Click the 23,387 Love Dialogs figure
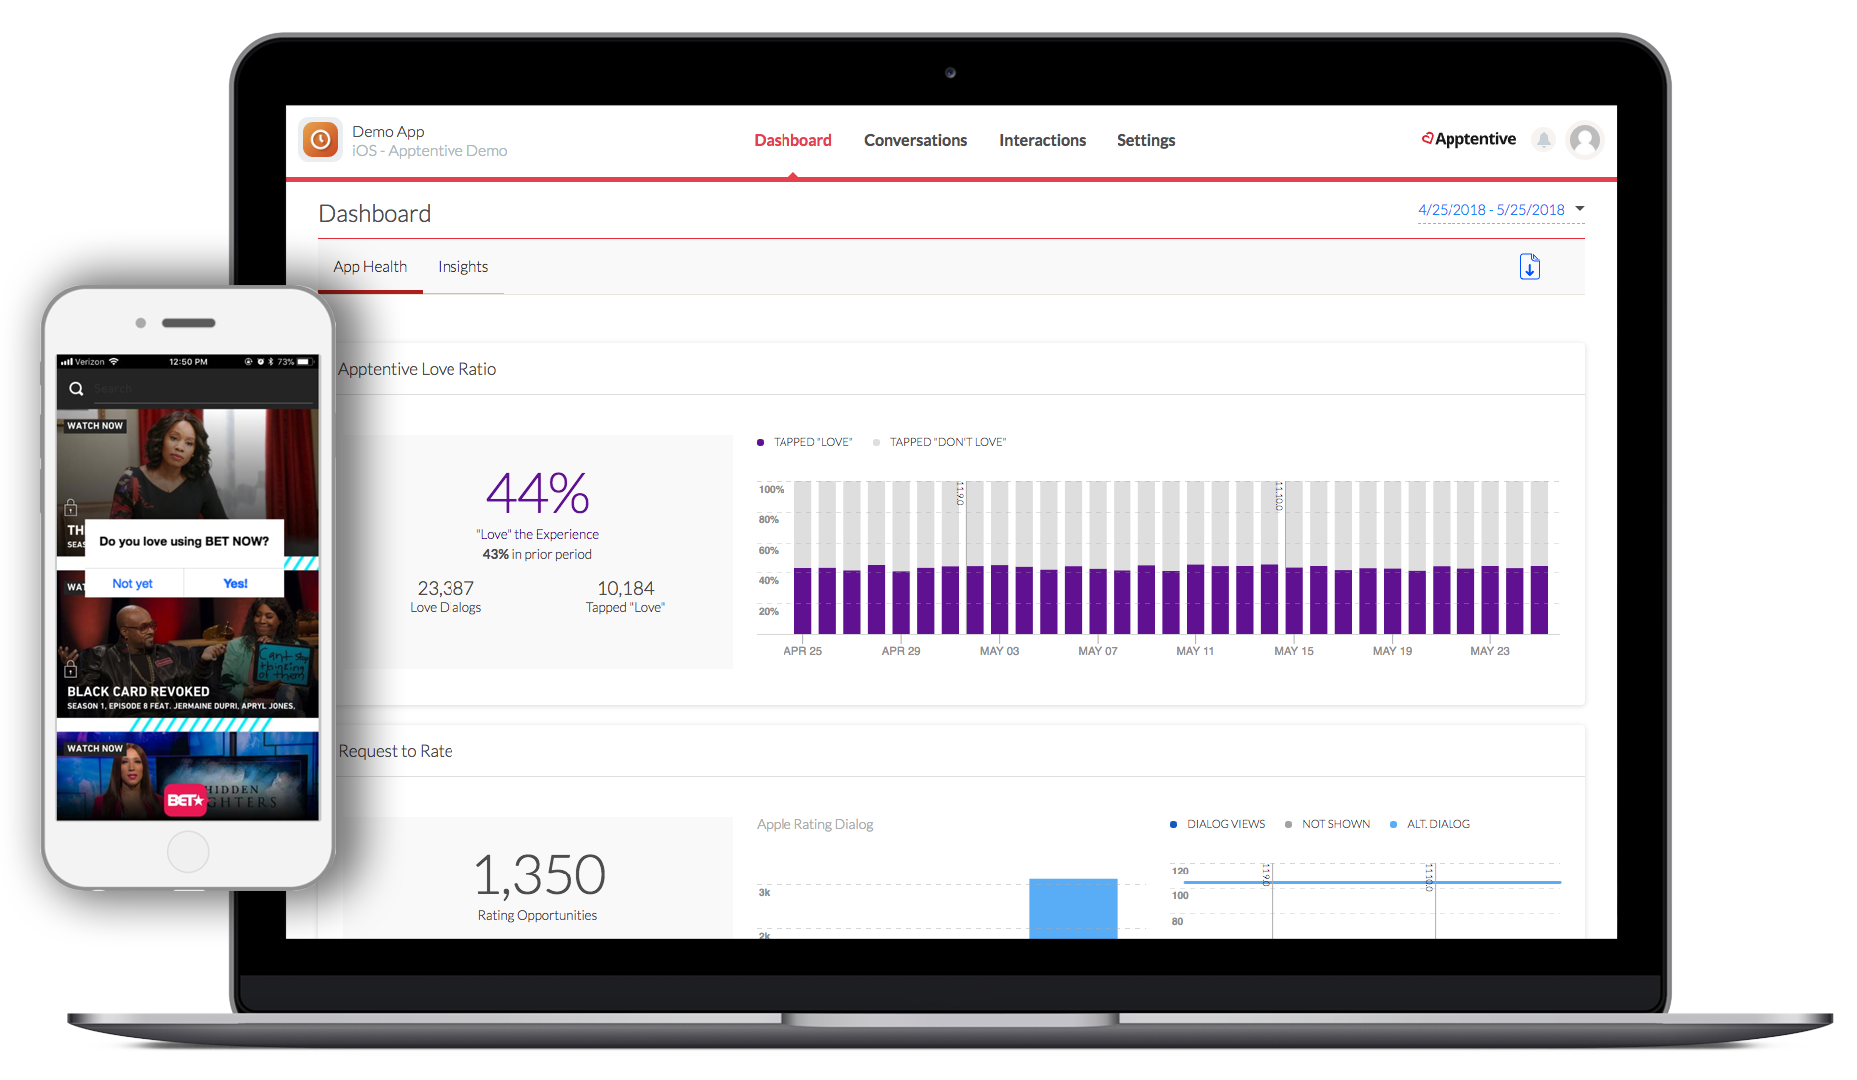 coord(446,588)
